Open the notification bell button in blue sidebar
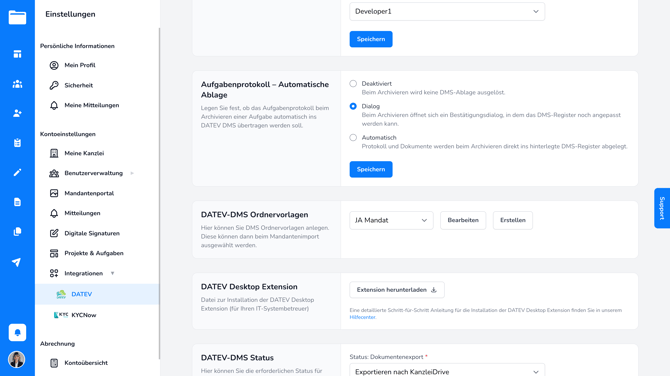 click(x=17, y=332)
